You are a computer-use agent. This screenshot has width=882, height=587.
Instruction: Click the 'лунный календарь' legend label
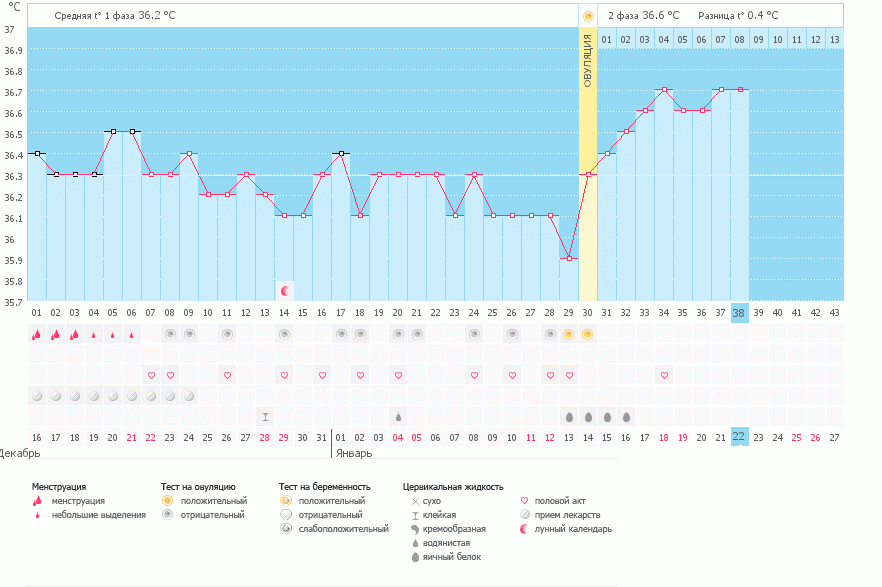574,529
